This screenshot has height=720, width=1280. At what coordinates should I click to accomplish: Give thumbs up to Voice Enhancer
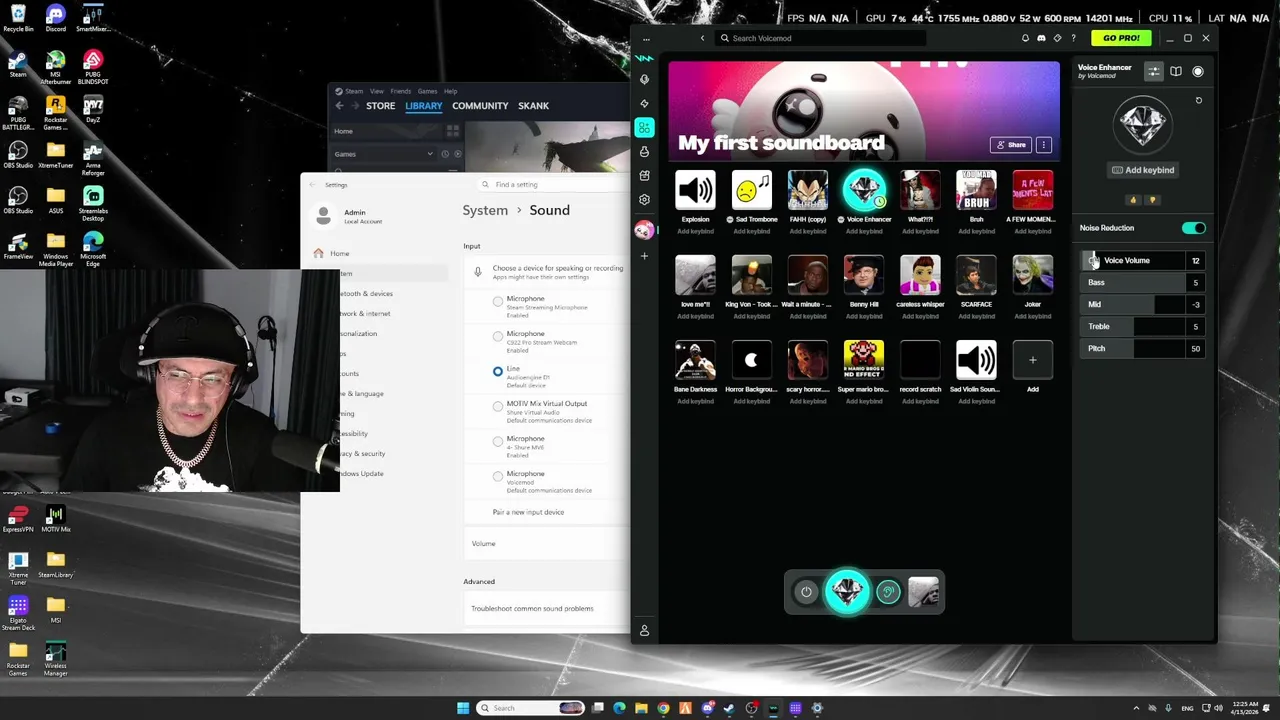pos(1133,200)
